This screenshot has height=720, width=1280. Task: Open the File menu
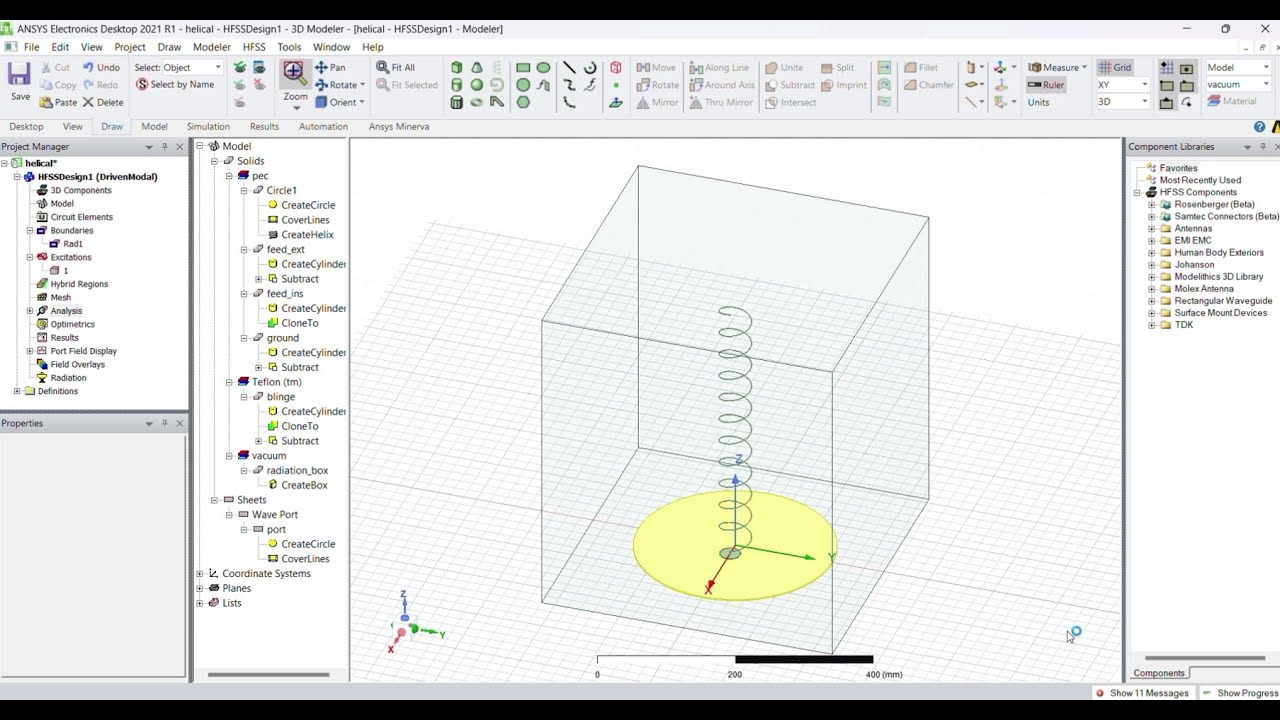point(31,47)
